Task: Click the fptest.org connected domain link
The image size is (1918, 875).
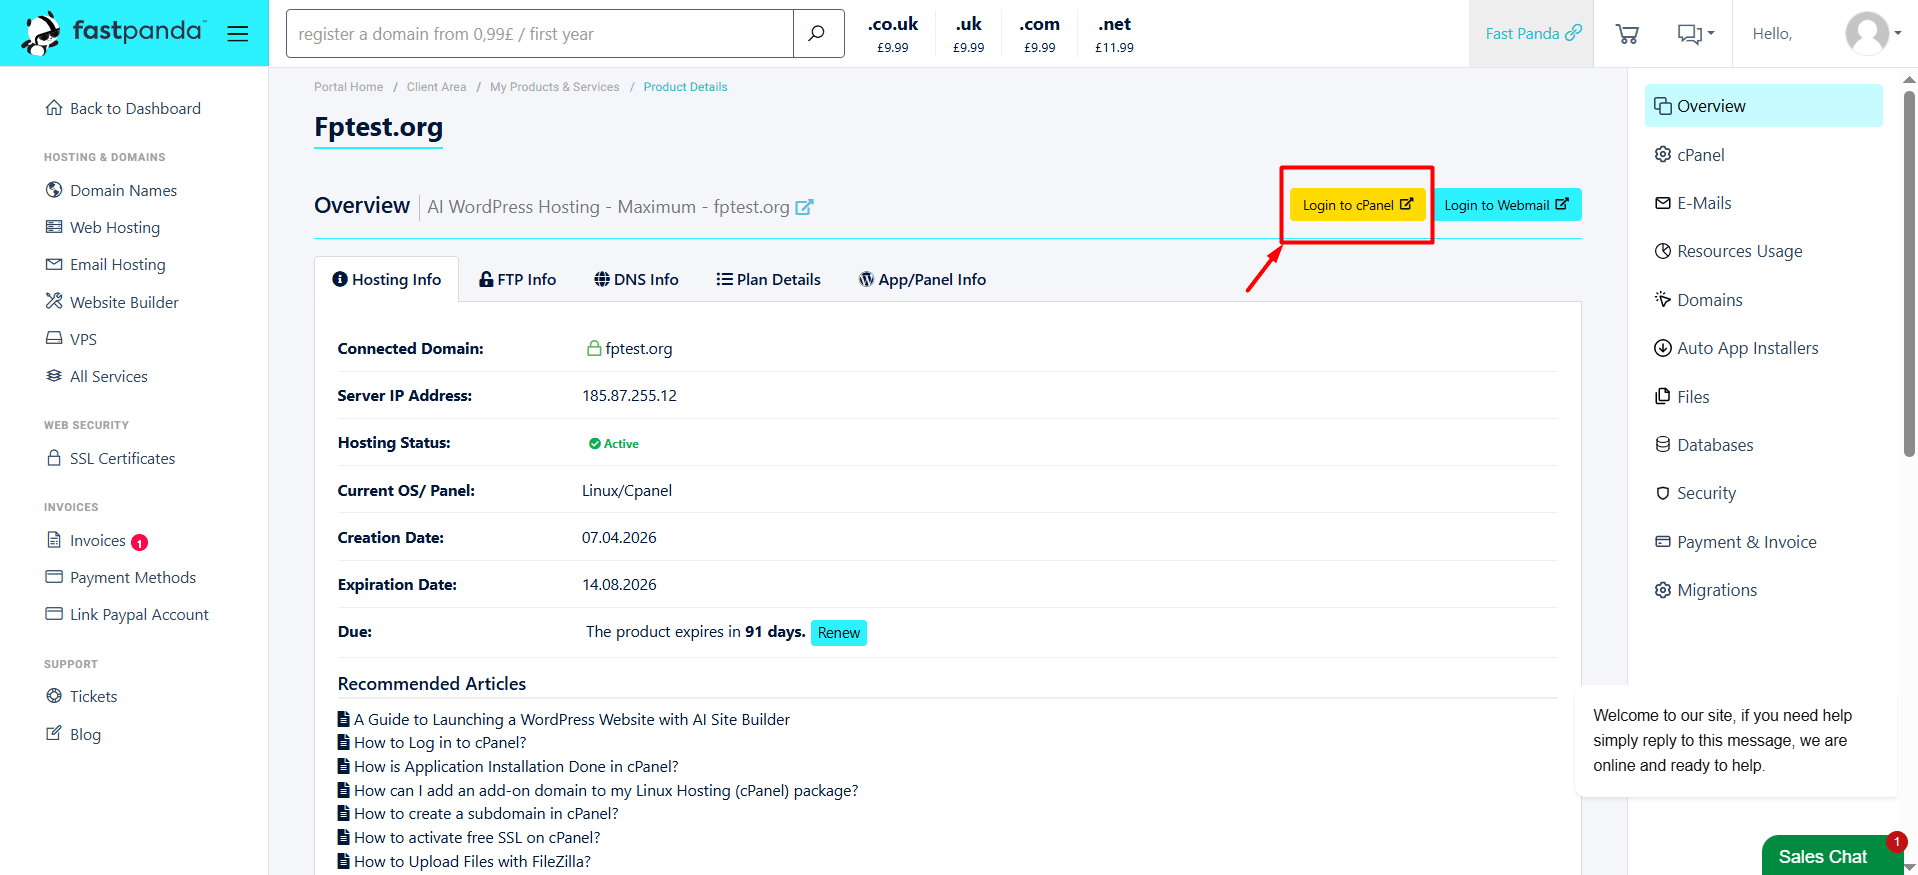Action: point(638,348)
